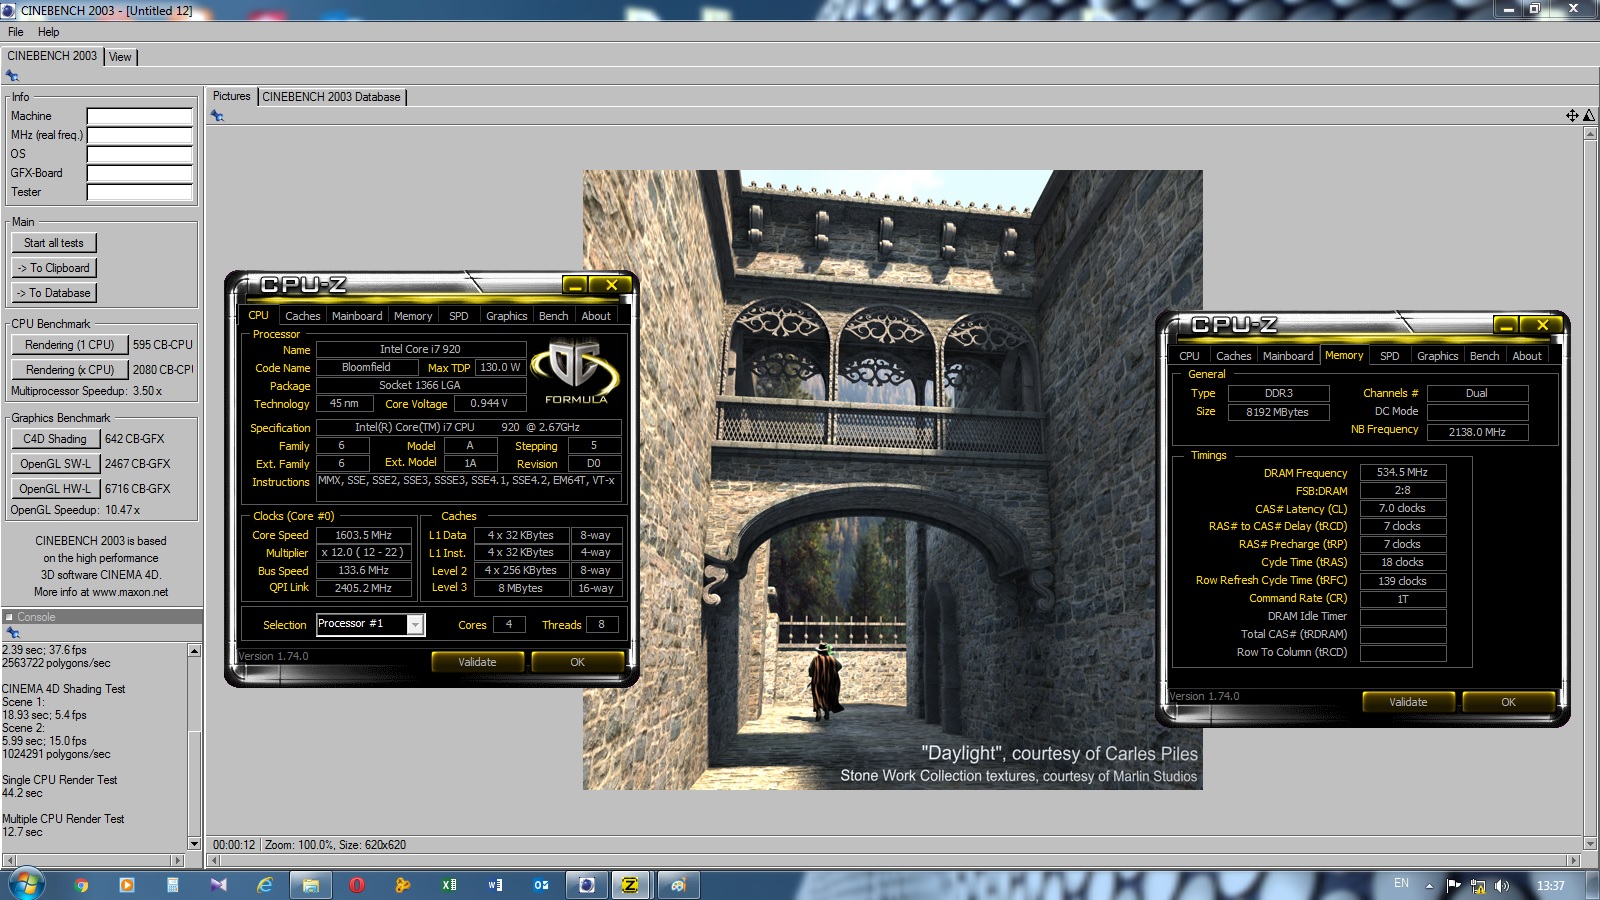Run Rendering (x CPU) benchmark
Viewport: 1600px width, 900px height.
click(70, 370)
